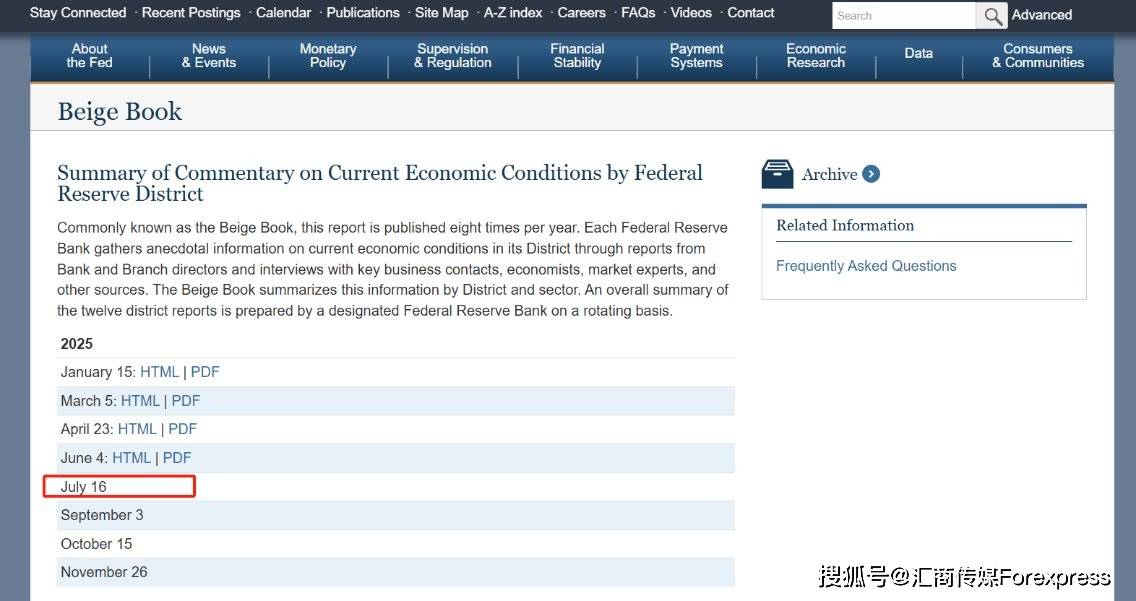Open Advanced search link

coord(1042,14)
